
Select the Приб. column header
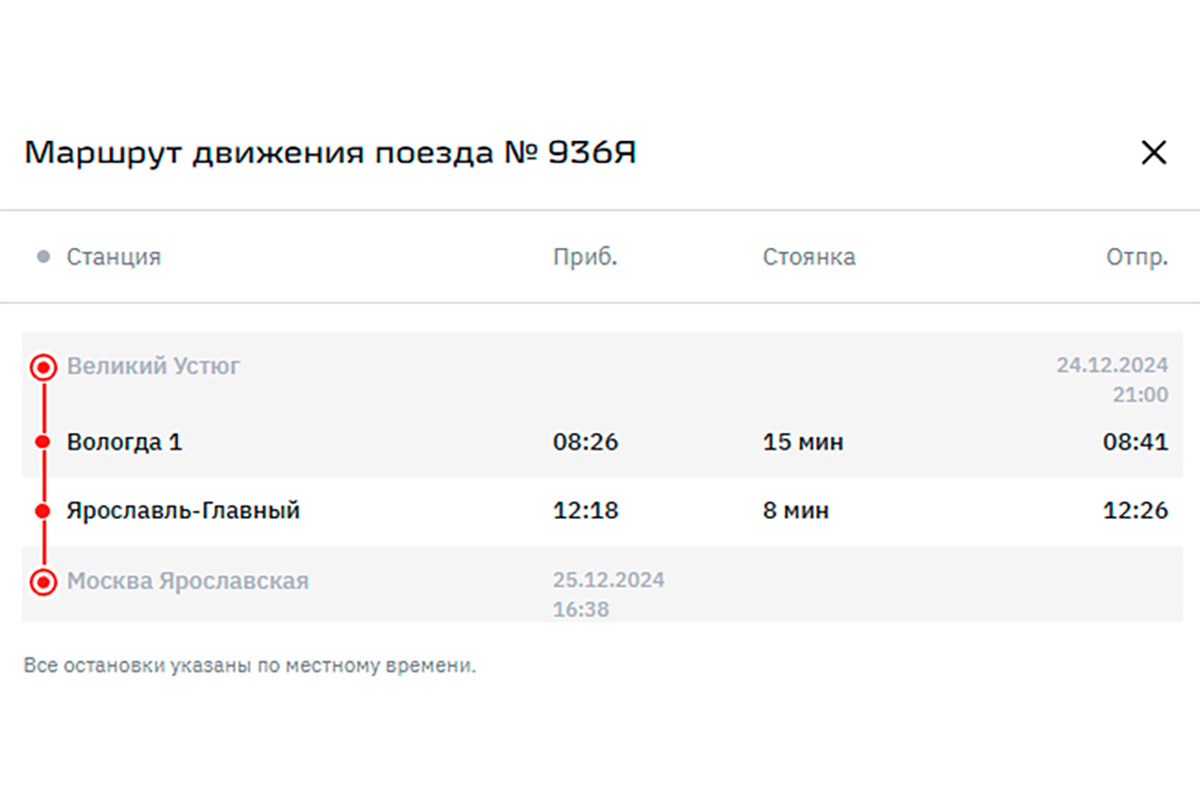pos(585,257)
